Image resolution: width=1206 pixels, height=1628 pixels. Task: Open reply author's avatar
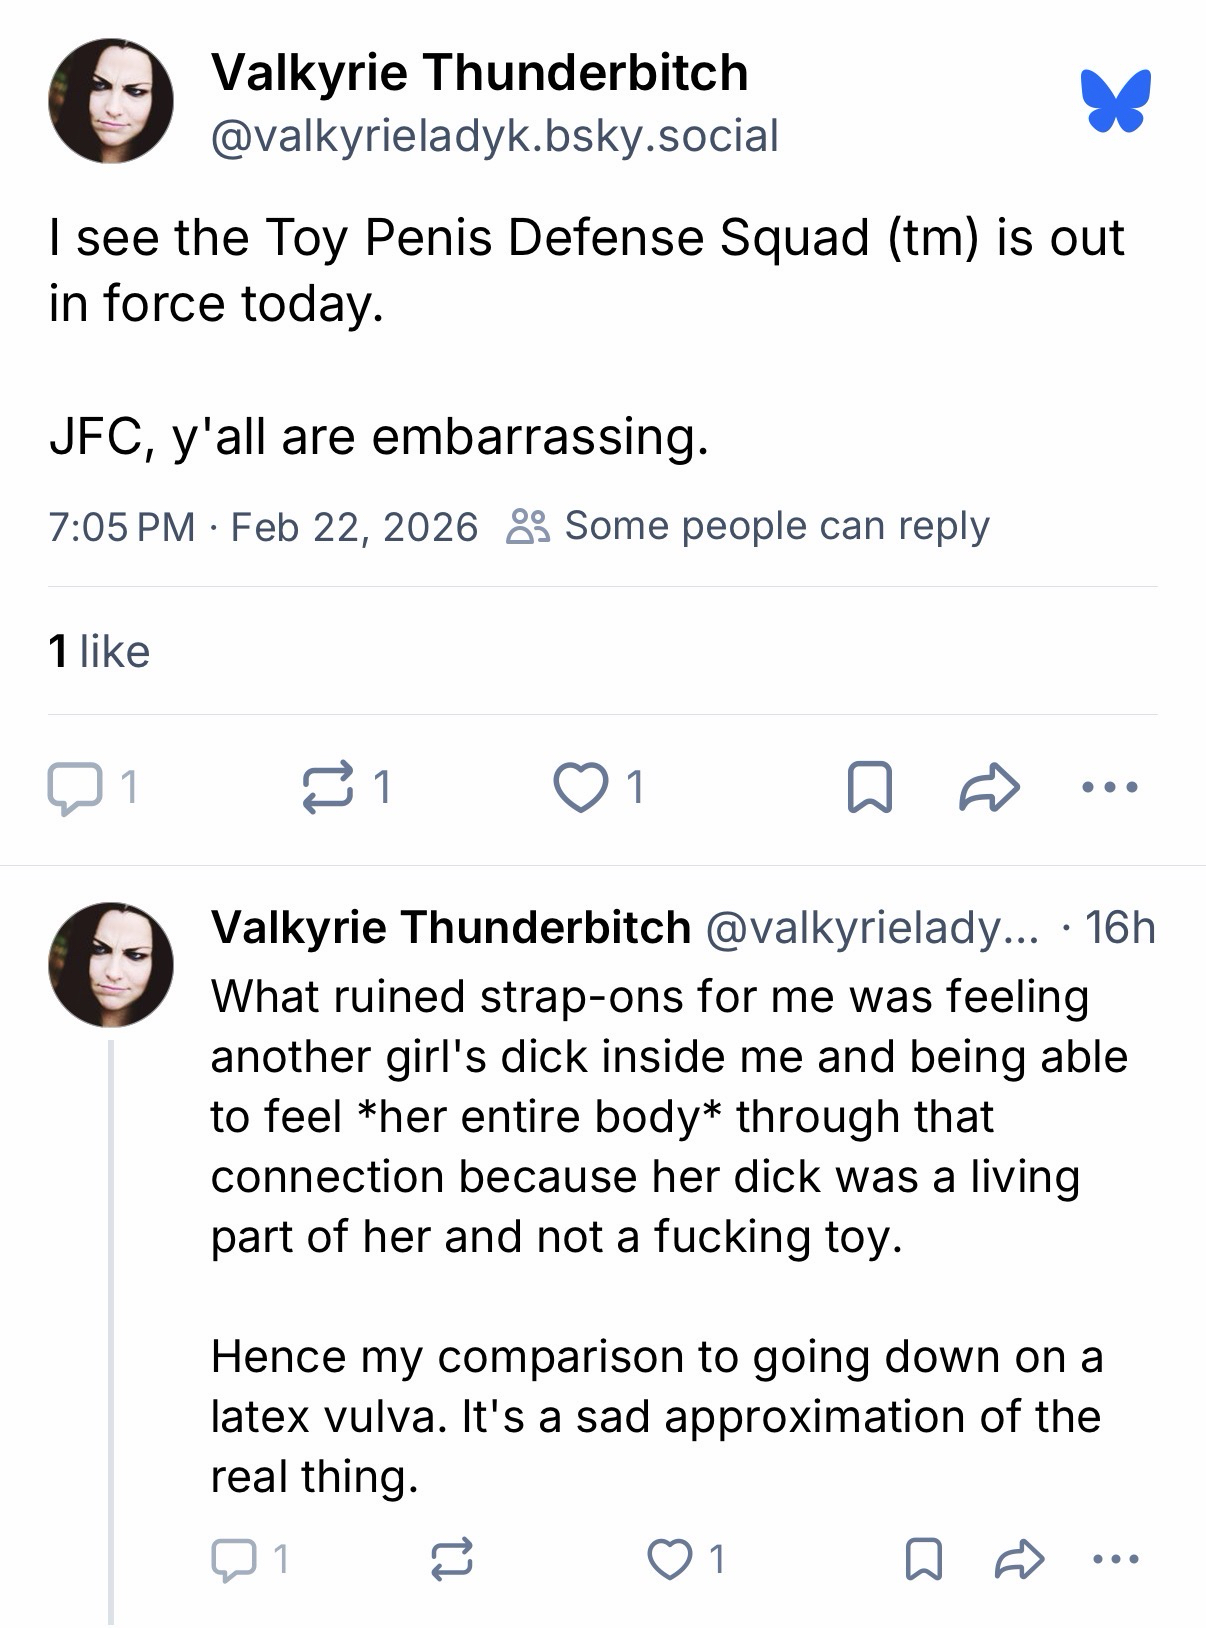tap(111, 965)
